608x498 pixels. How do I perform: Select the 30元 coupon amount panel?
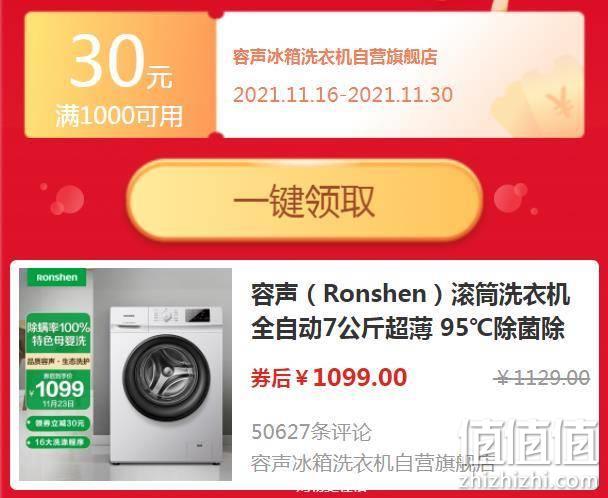point(120,74)
